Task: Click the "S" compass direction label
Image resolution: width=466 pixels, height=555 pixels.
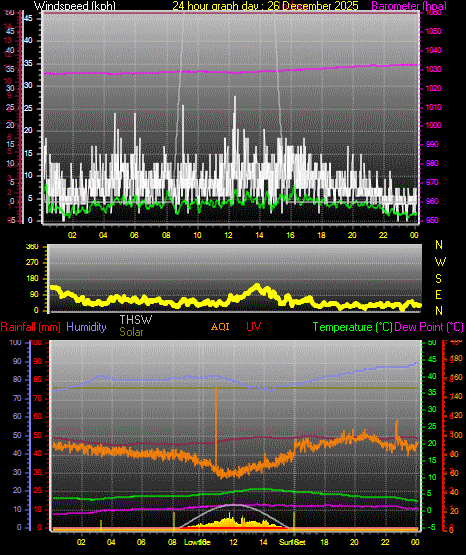Action: (438, 279)
